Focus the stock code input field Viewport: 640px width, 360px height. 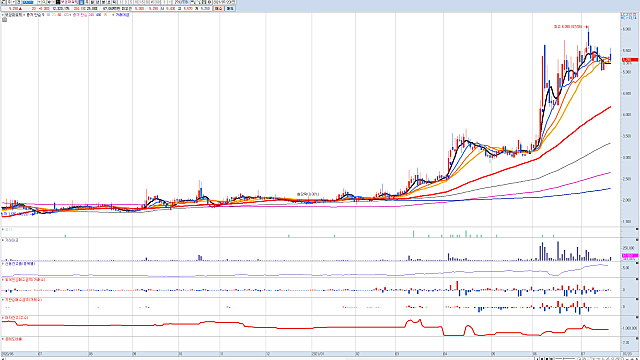click(x=29, y=2)
